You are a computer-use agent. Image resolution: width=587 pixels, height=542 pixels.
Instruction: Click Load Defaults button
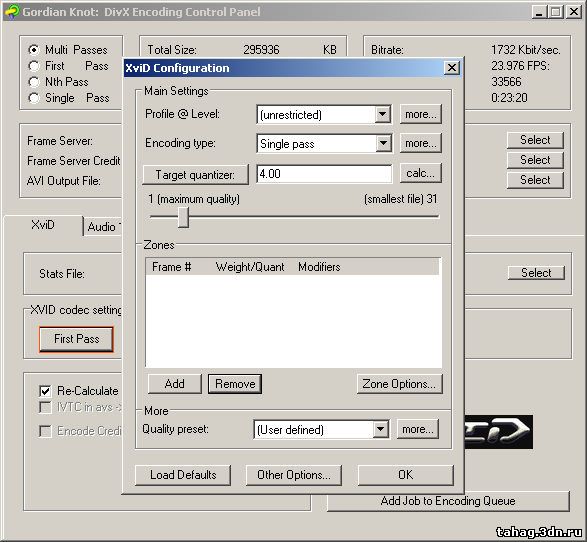(183, 475)
